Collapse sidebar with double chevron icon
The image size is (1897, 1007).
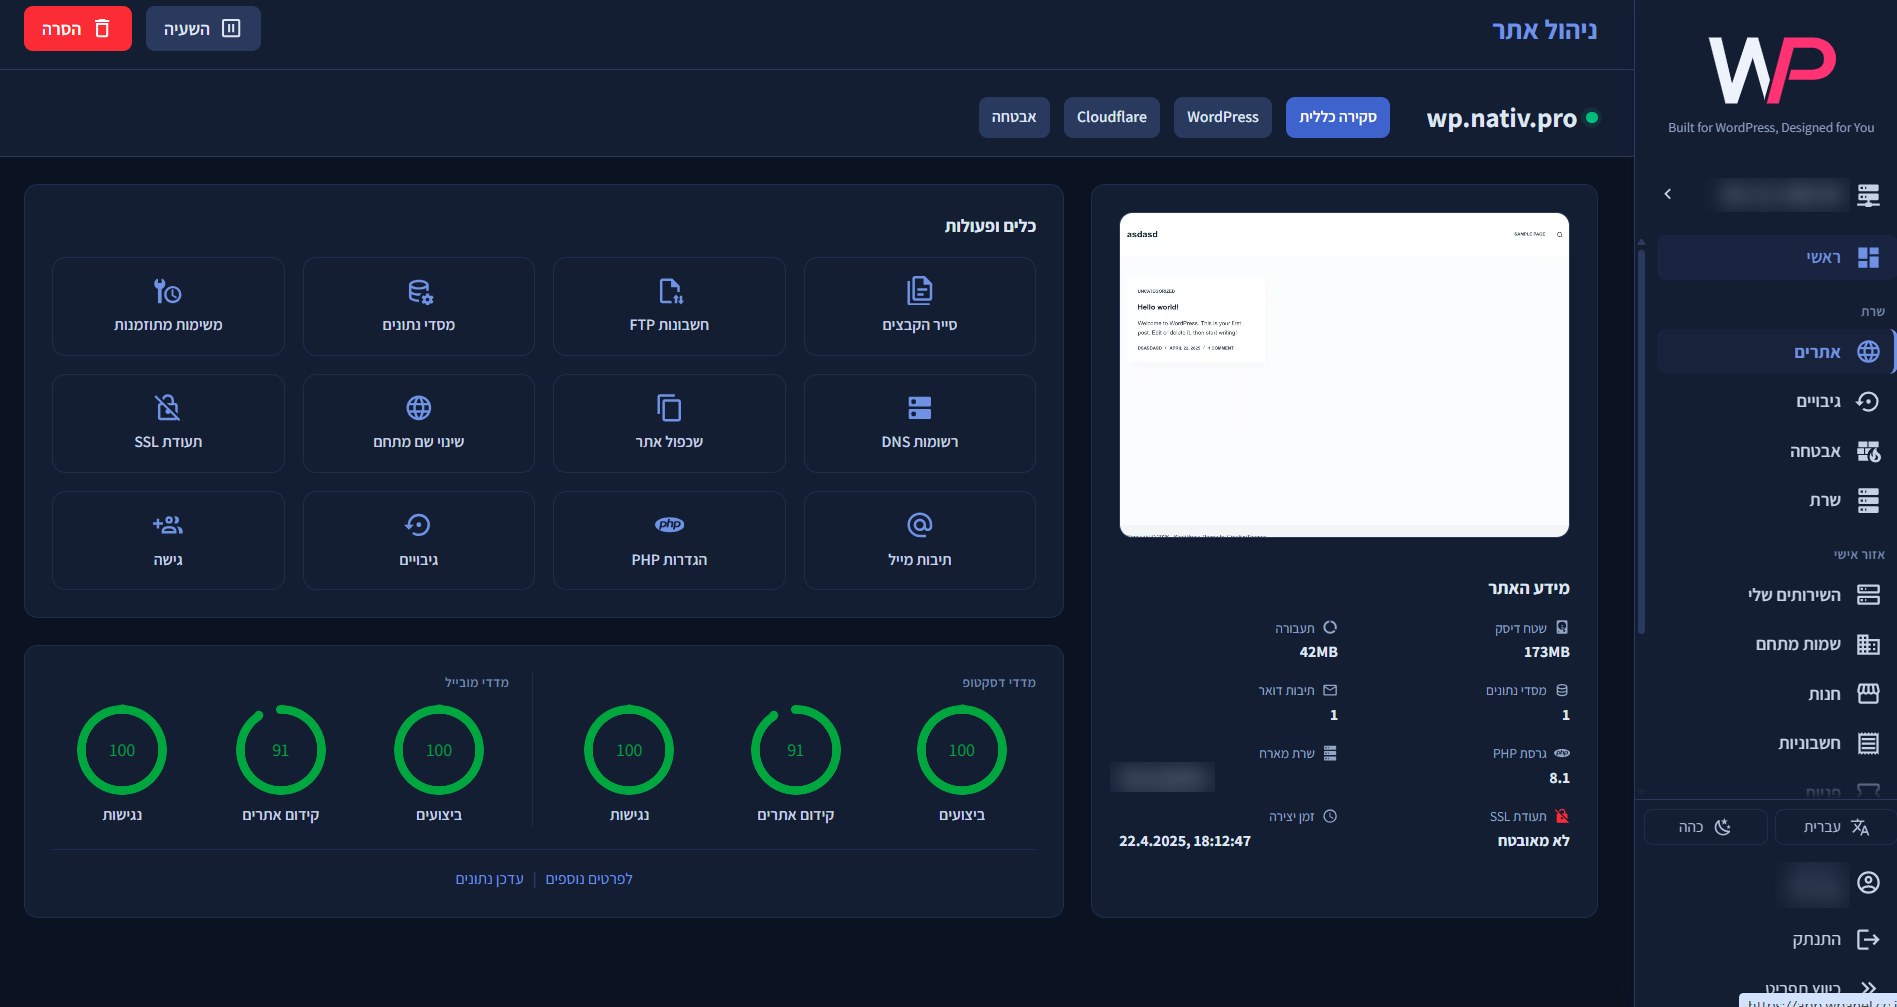1867,988
